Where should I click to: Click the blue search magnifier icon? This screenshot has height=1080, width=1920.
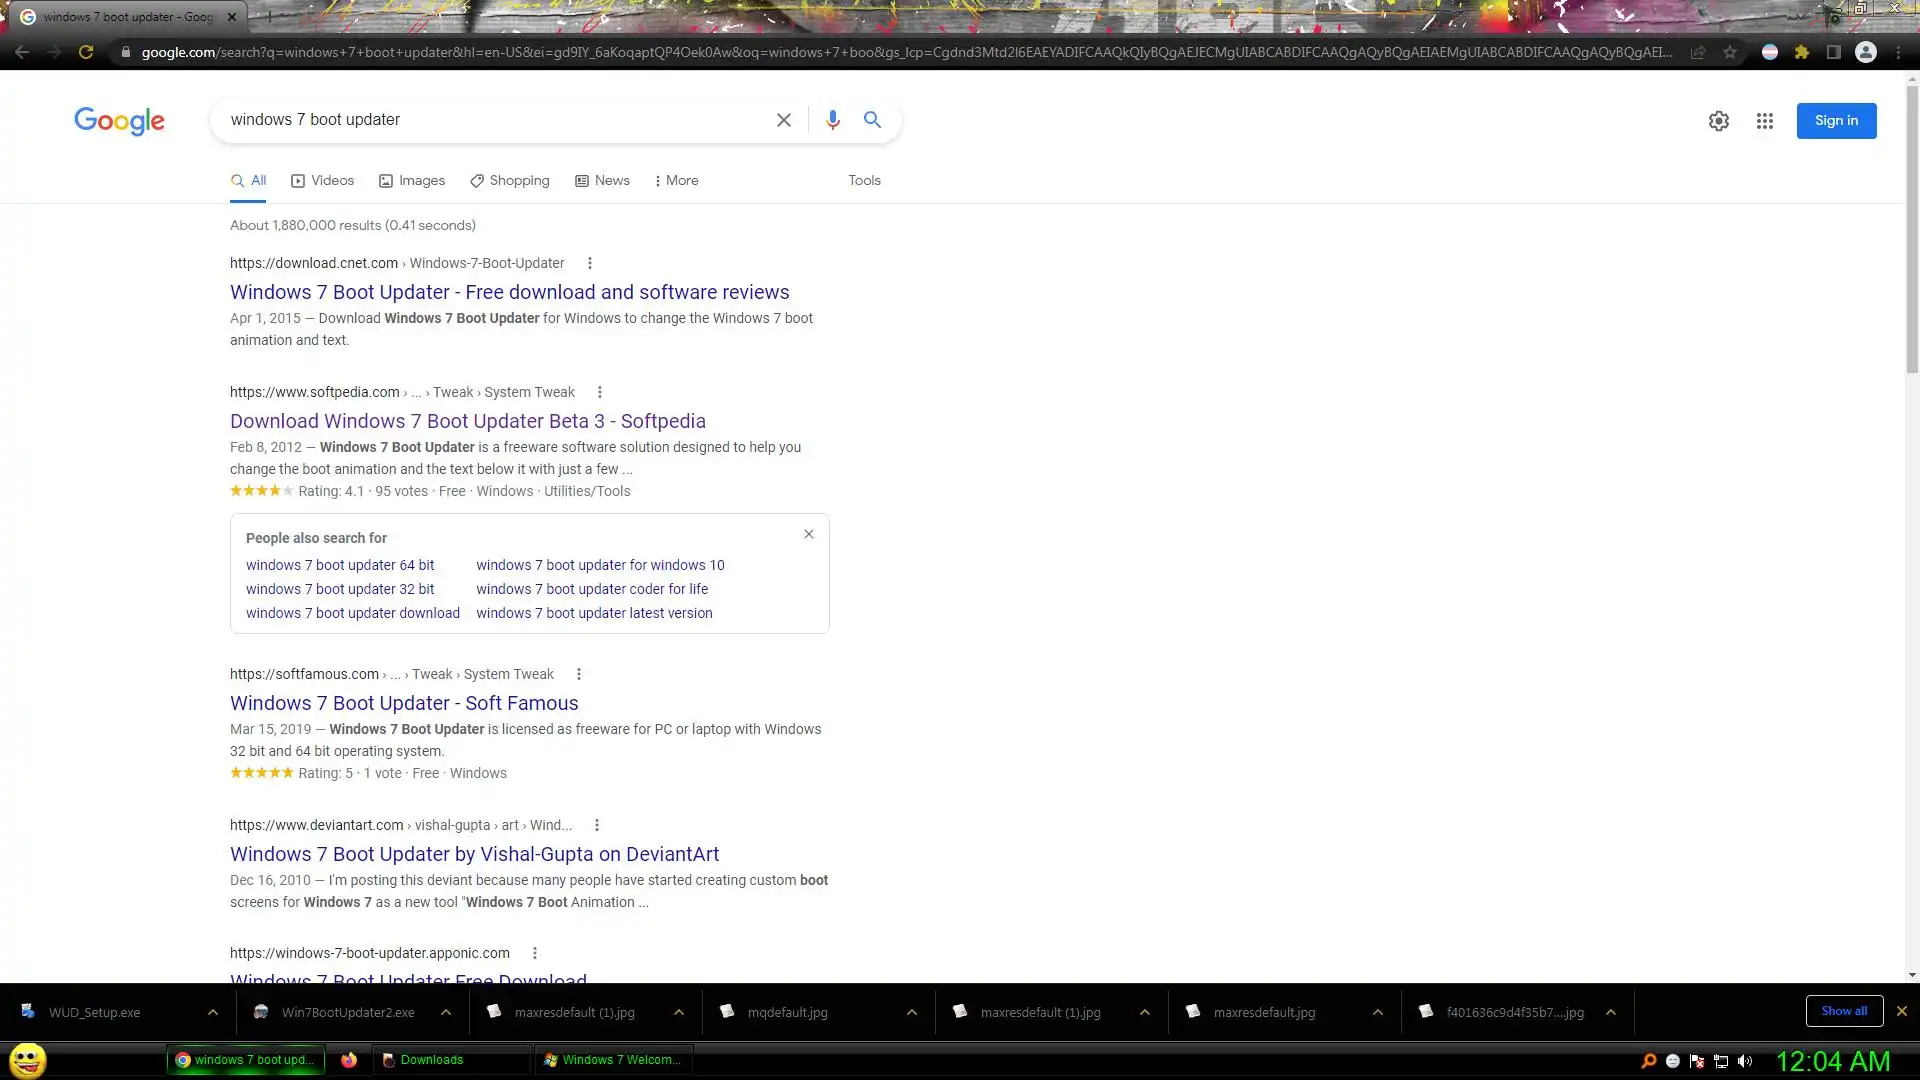click(872, 120)
